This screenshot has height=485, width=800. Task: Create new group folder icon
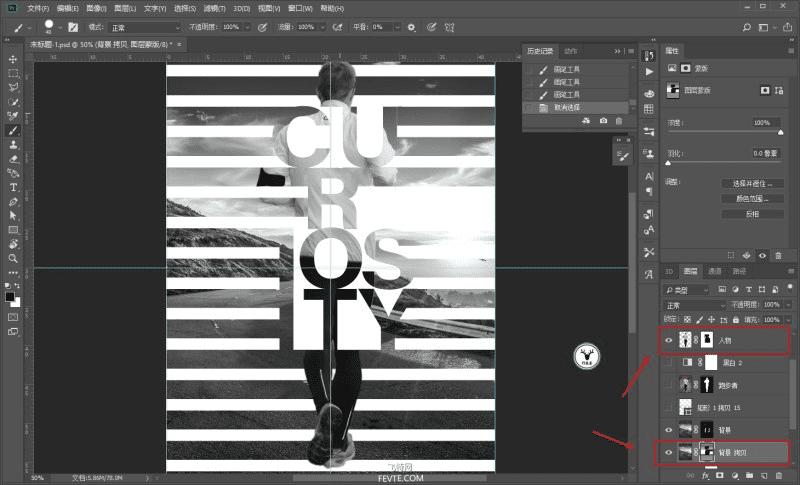point(749,476)
